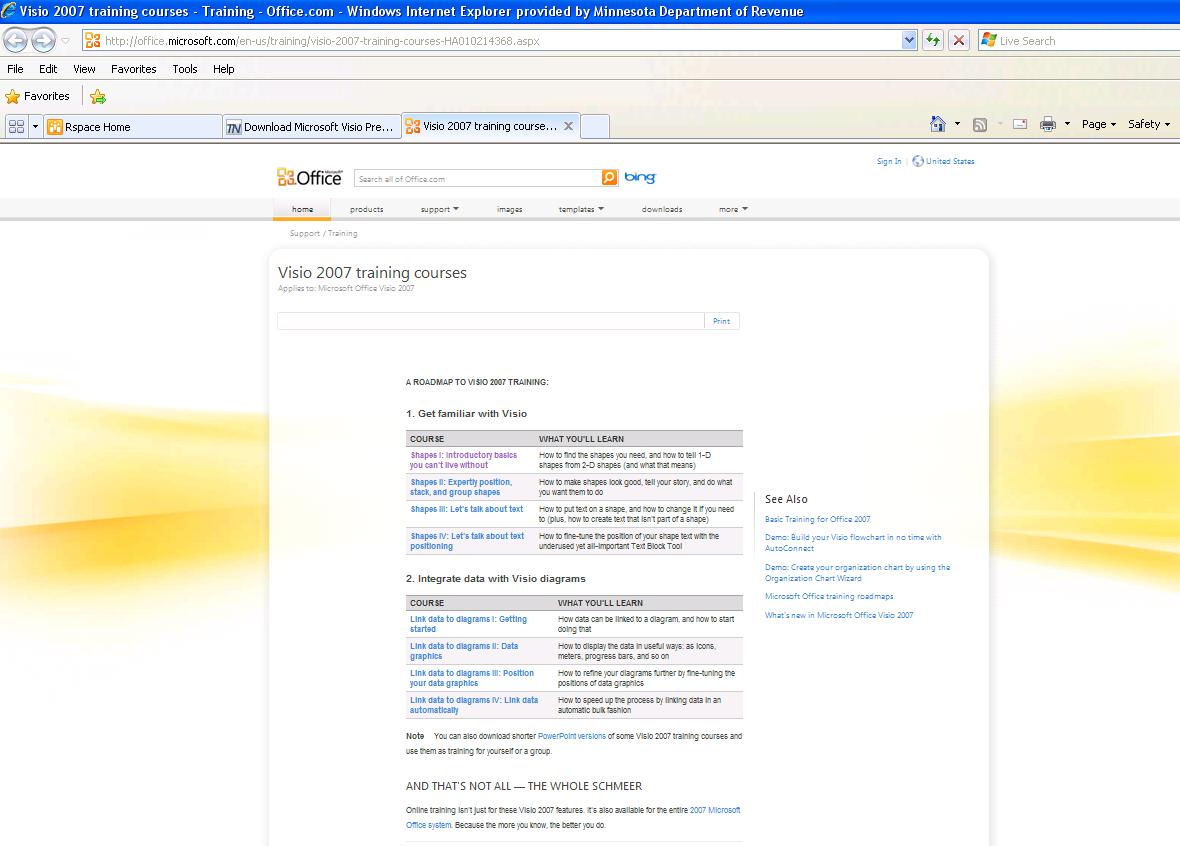Expand the support navigation dropdown
The height and width of the screenshot is (846, 1180).
(439, 209)
